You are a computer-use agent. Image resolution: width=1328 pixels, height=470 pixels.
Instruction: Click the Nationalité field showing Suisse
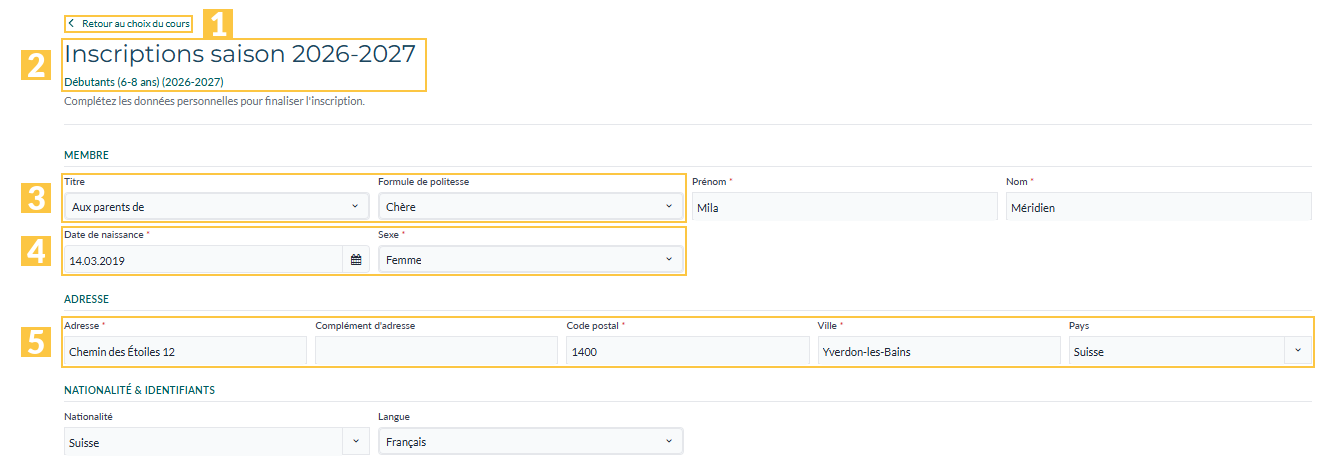[204, 441]
